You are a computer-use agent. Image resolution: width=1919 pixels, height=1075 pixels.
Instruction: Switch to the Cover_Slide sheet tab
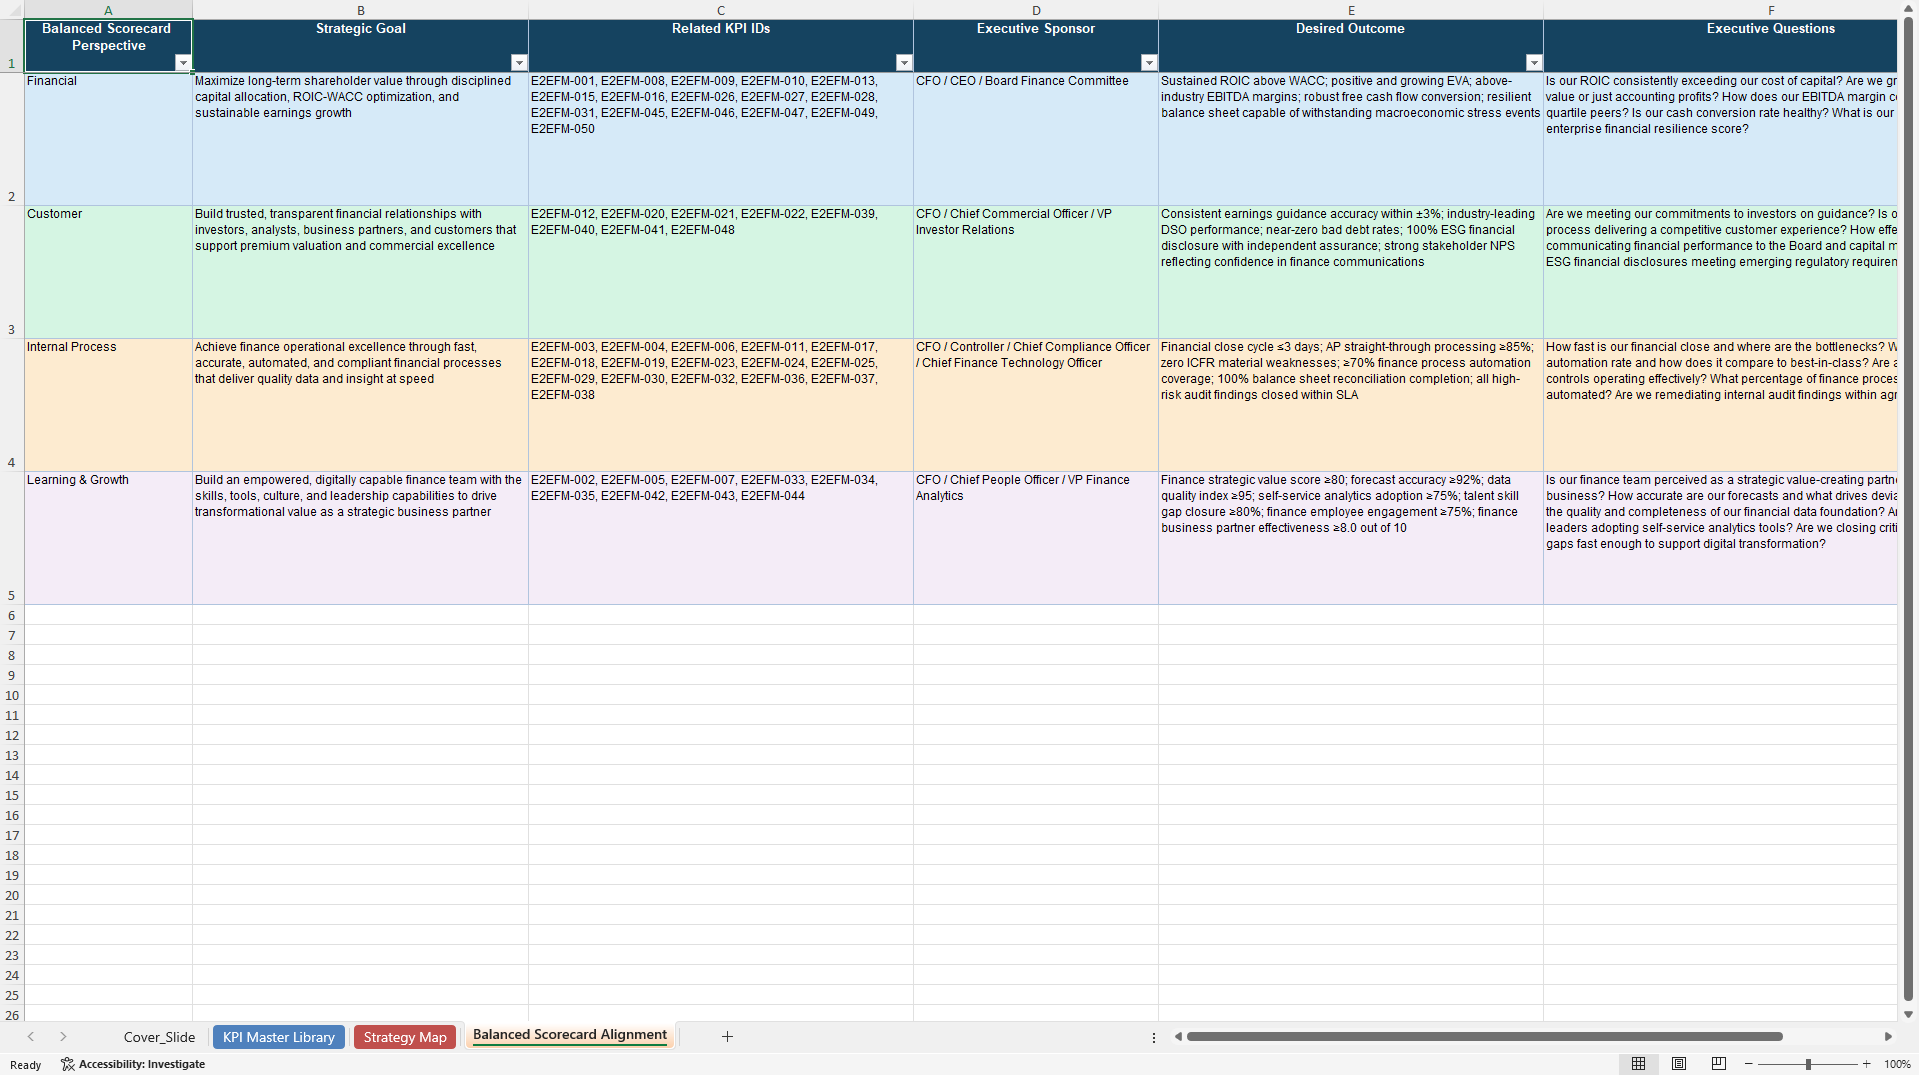click(x=159, y=1037)
